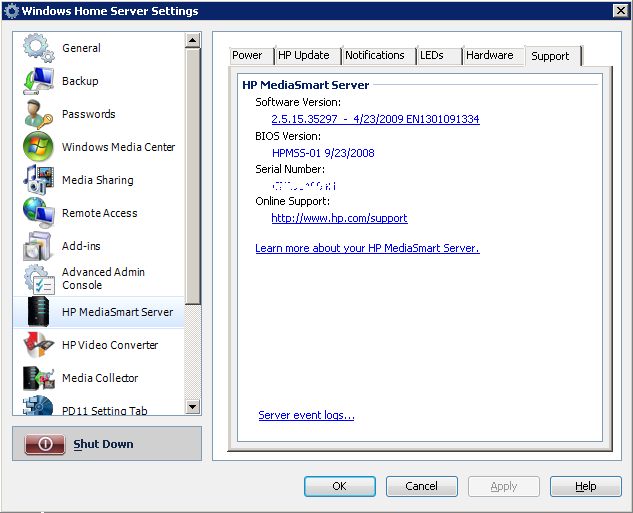Click the HP Video Converter icon
Image resolution: width=633 pixels, height=513 pixels.
[38, 345]
